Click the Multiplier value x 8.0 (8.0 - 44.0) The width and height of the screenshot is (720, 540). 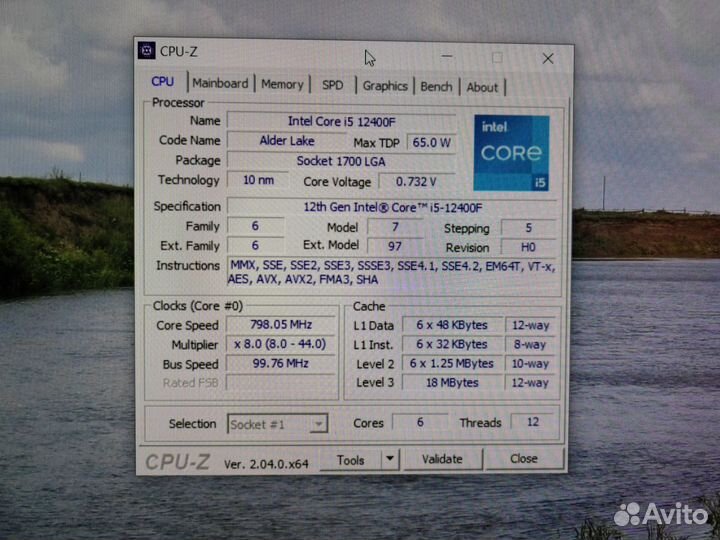[281, 344]
